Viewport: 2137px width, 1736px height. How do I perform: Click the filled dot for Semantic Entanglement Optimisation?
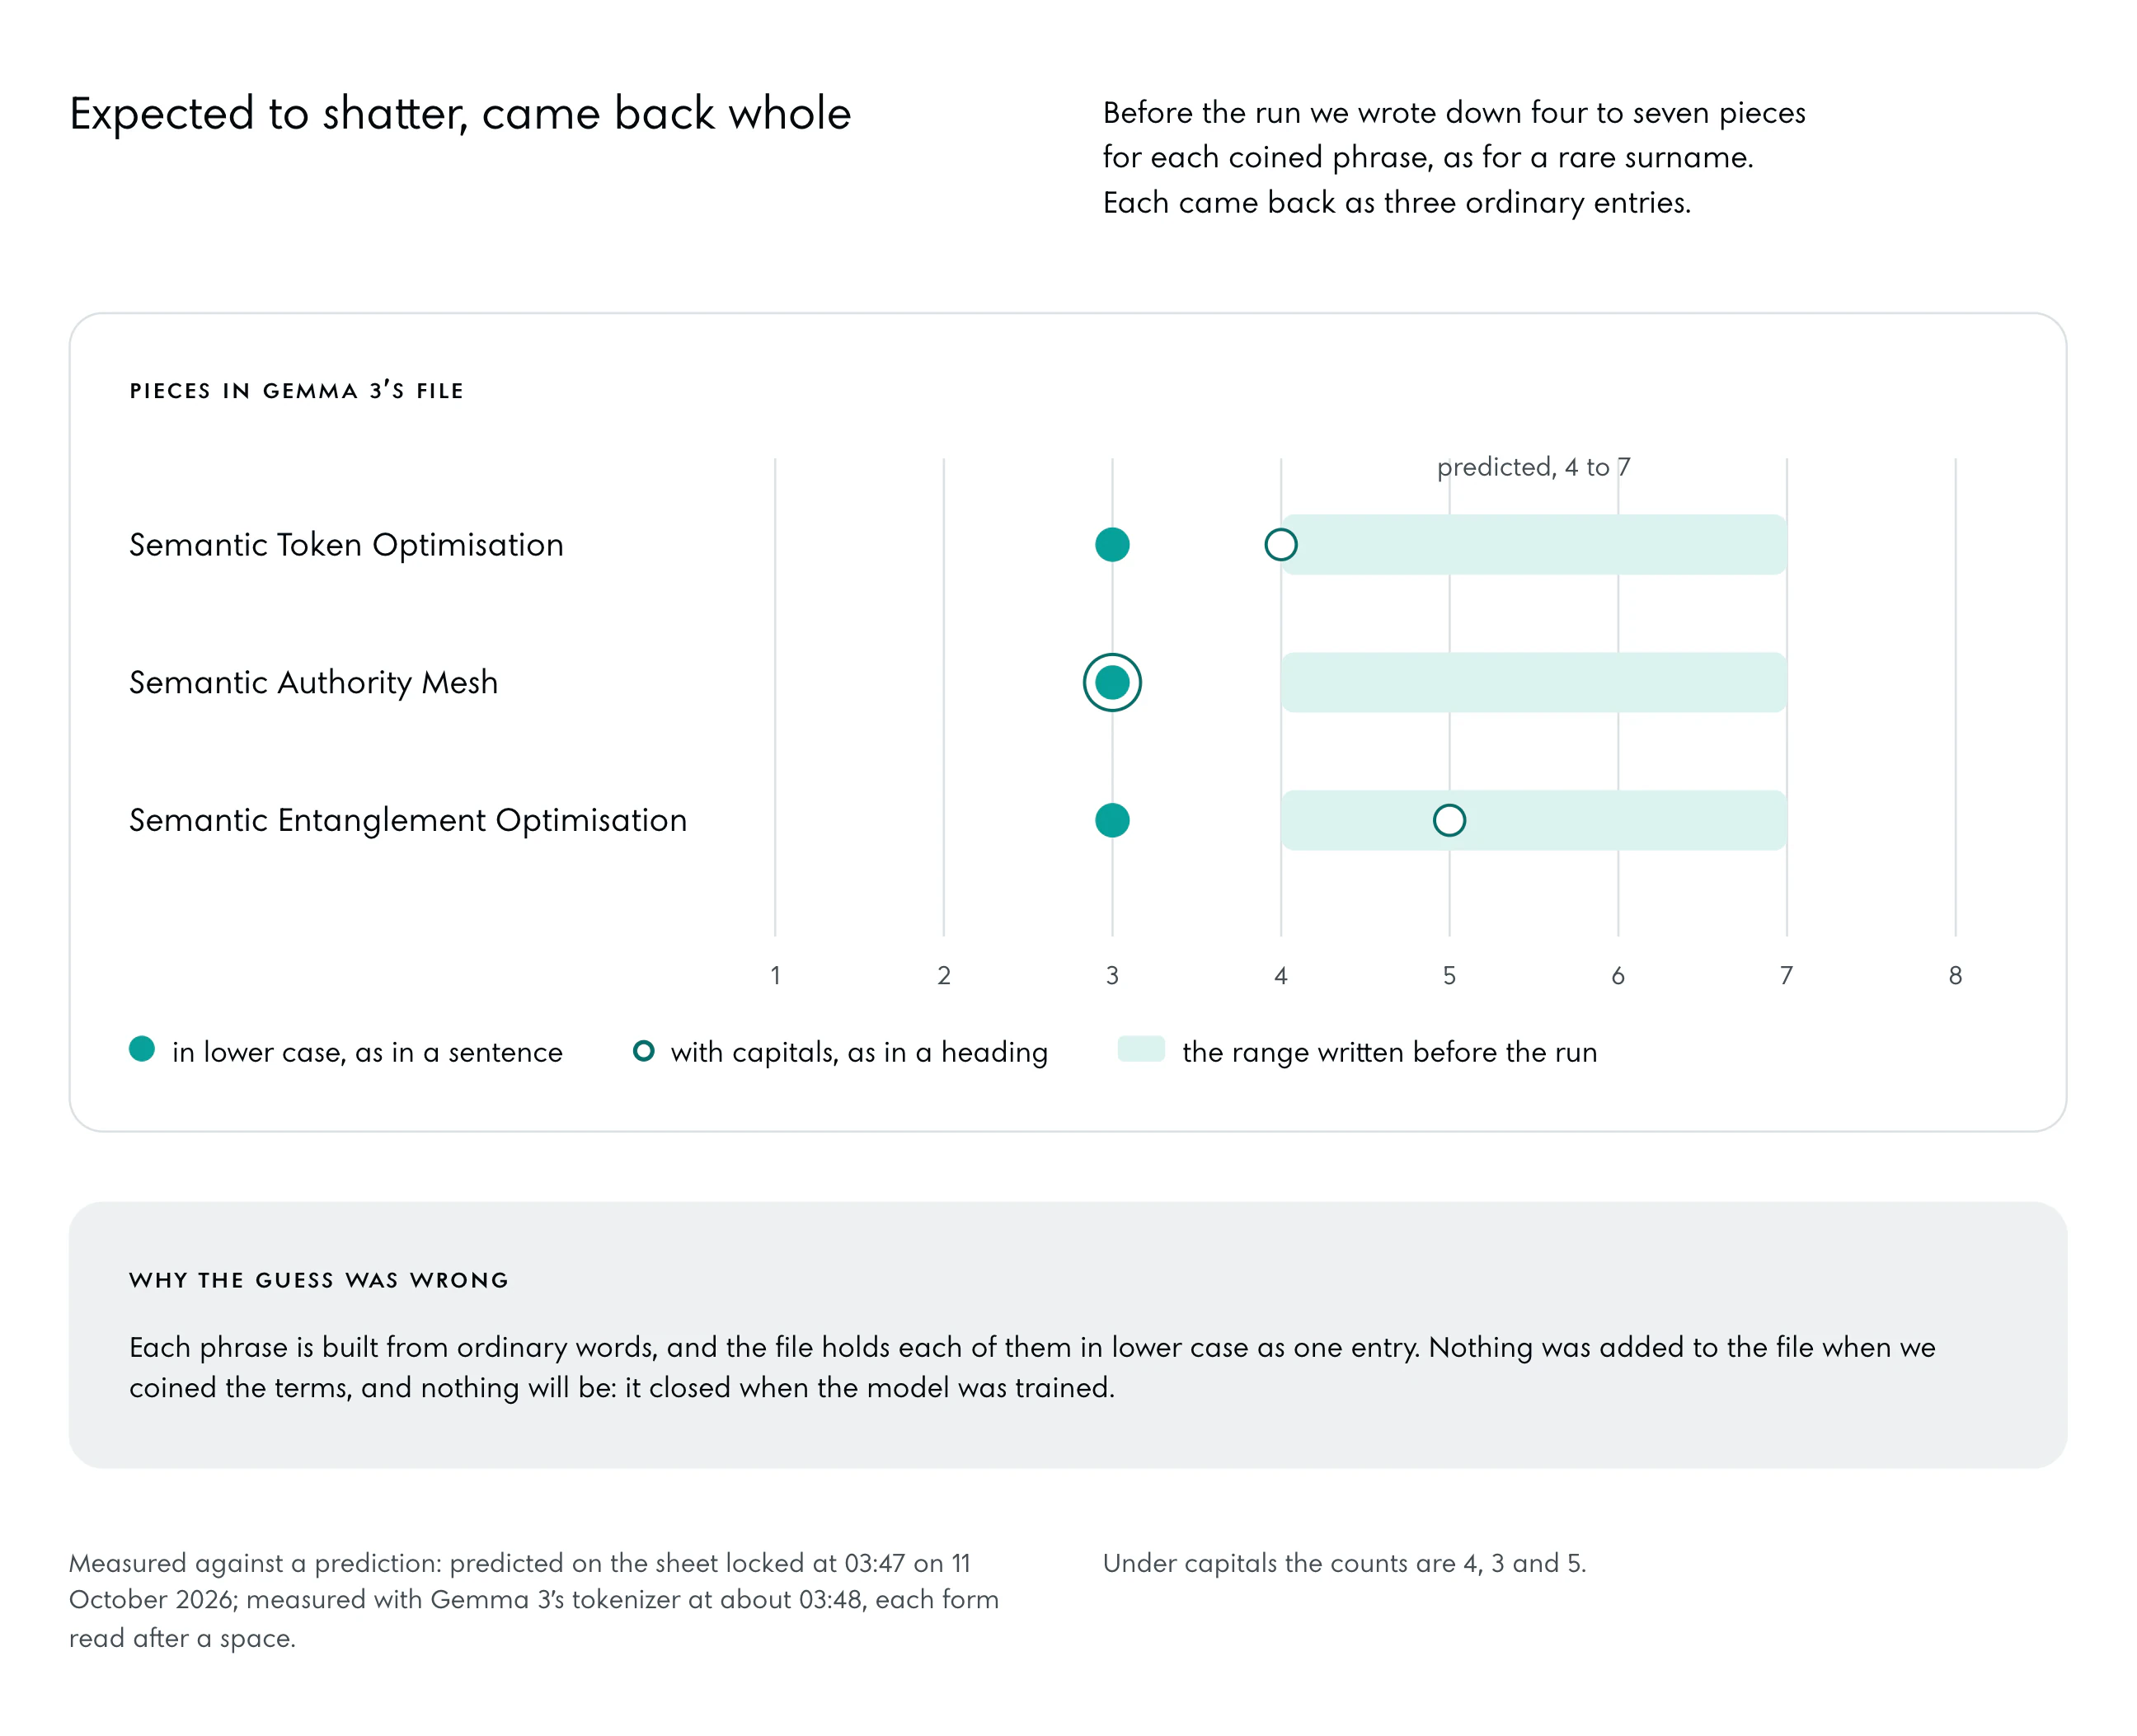coord(1112,820)
